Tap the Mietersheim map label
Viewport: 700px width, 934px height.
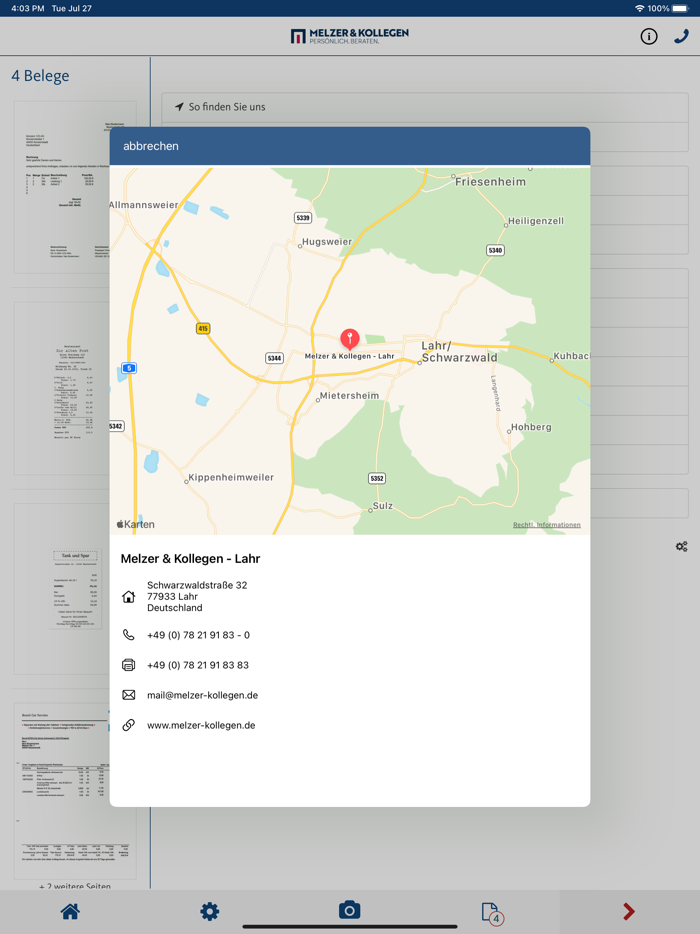[349, 396]
